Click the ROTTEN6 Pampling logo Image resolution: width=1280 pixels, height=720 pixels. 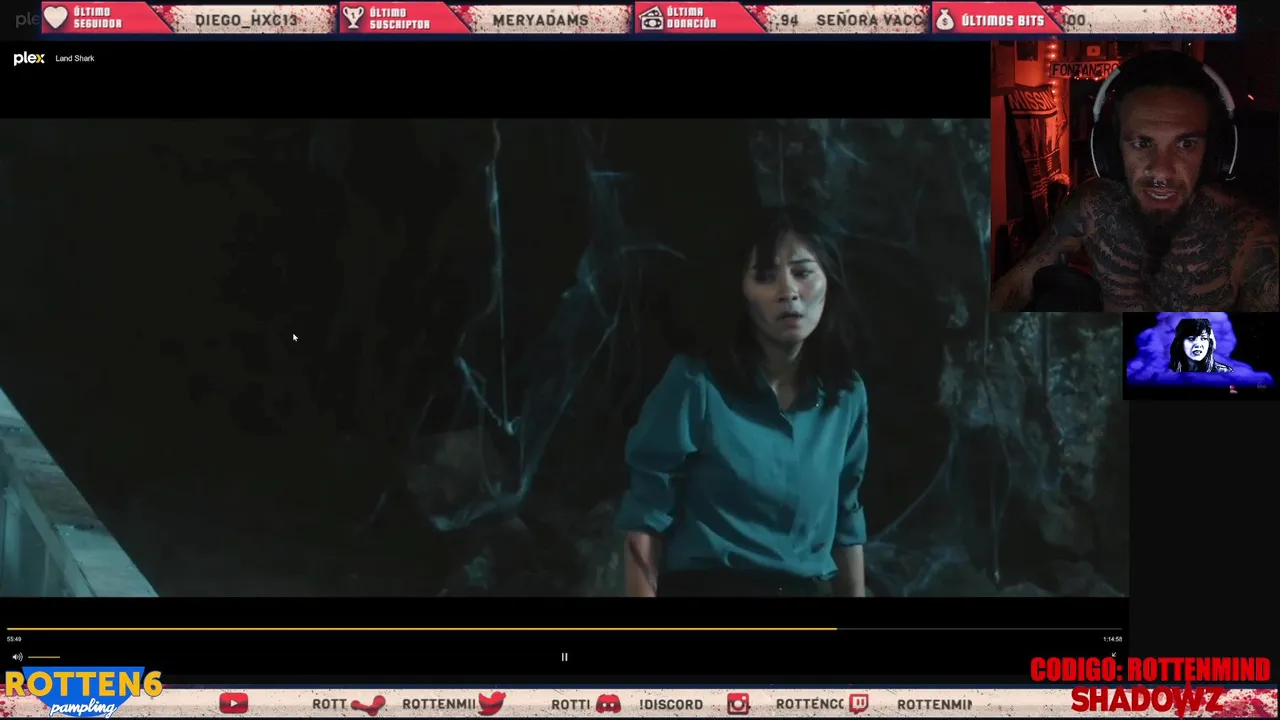pos(83,692)
